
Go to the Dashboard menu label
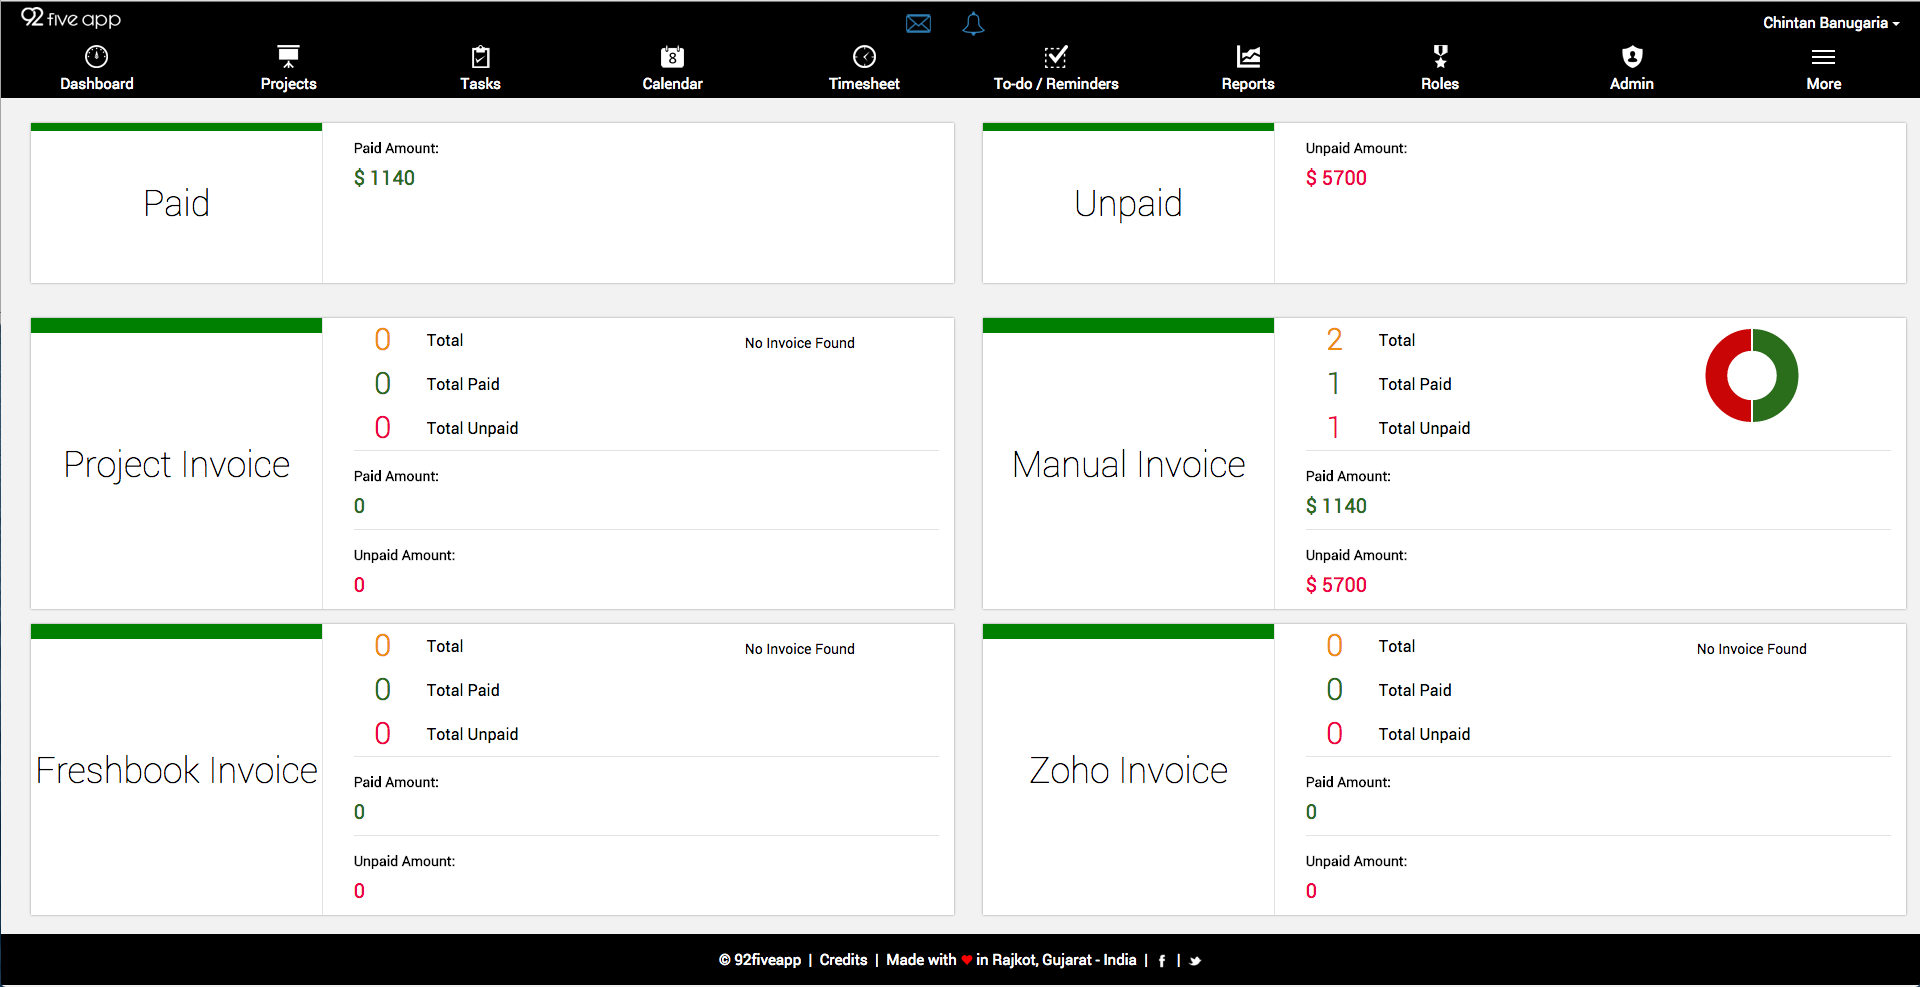tap(97, 84)
